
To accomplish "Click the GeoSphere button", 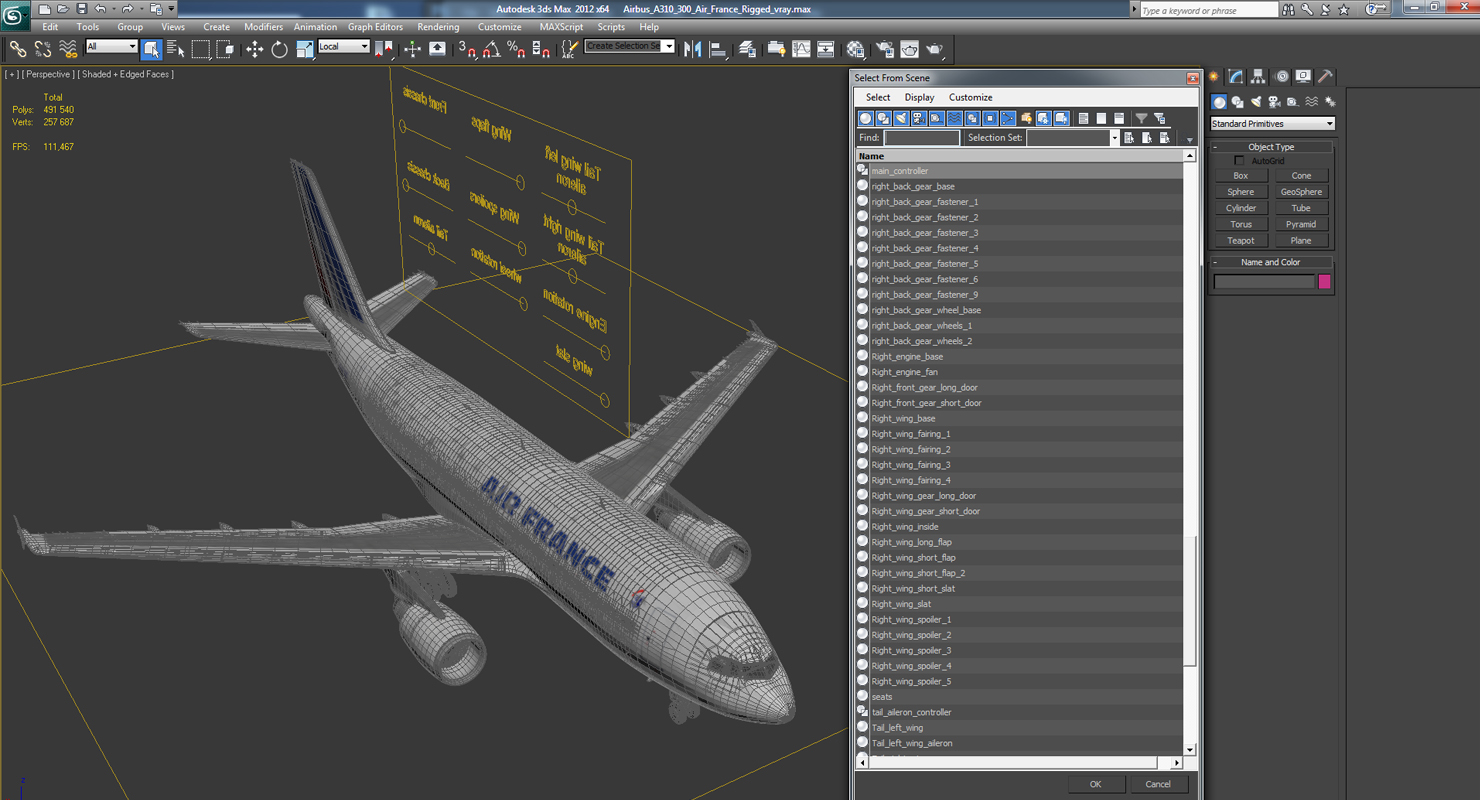I will pyautogui.click(x=1301, y=192).
